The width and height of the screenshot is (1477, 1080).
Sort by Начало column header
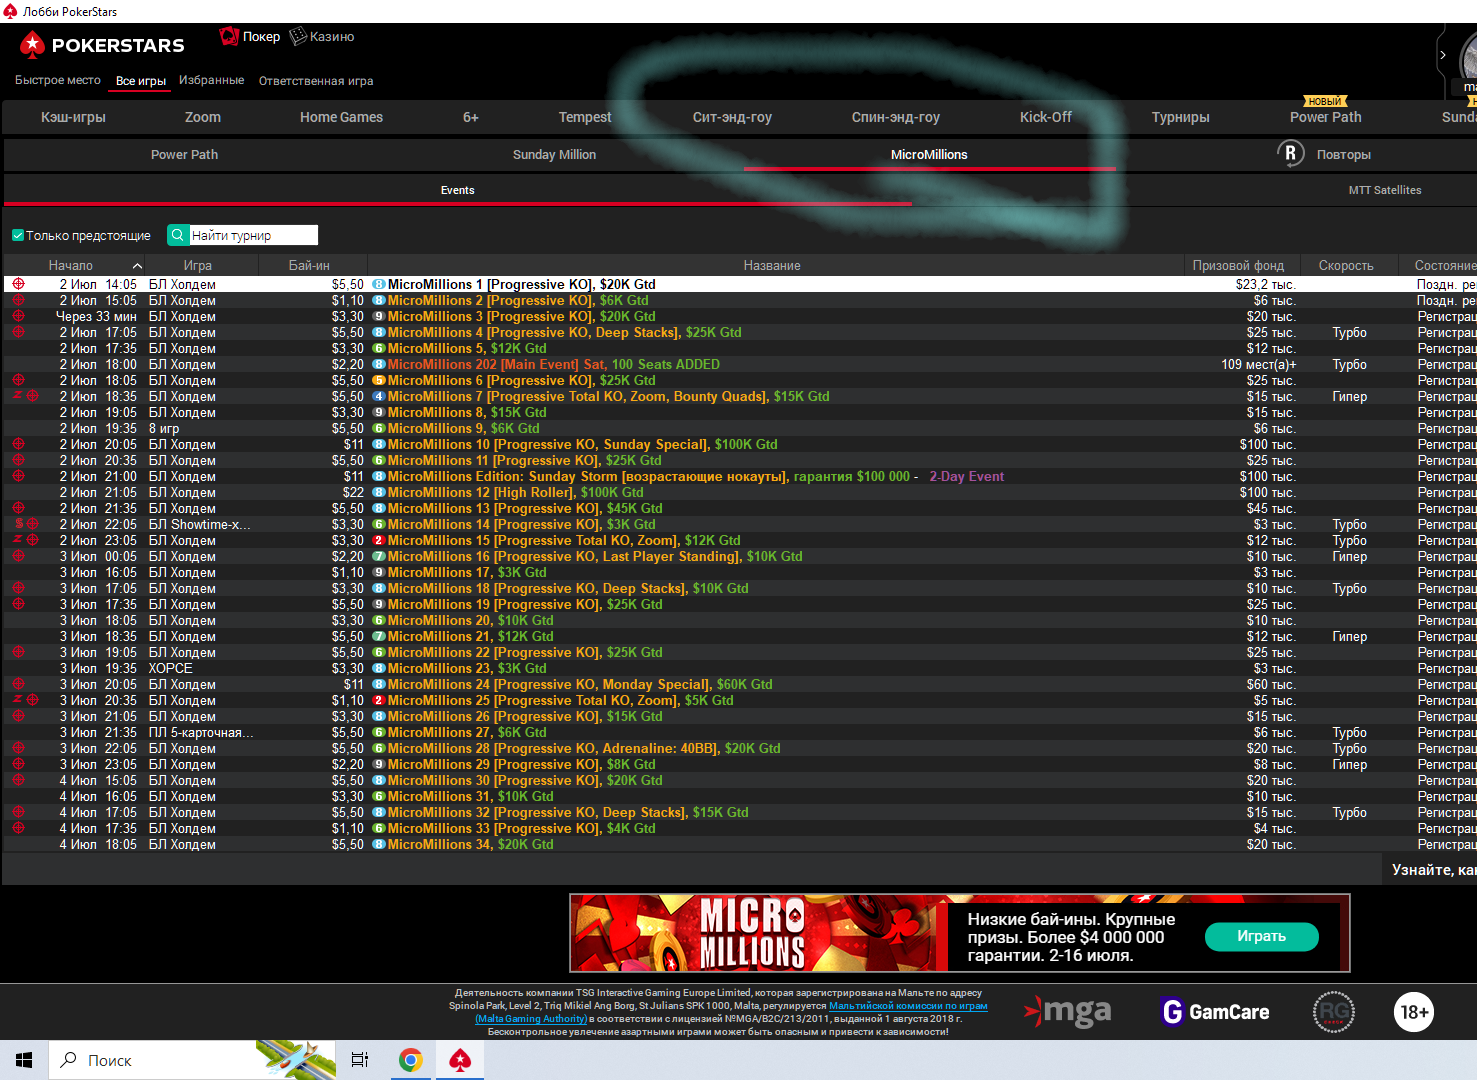pos(71,265)
